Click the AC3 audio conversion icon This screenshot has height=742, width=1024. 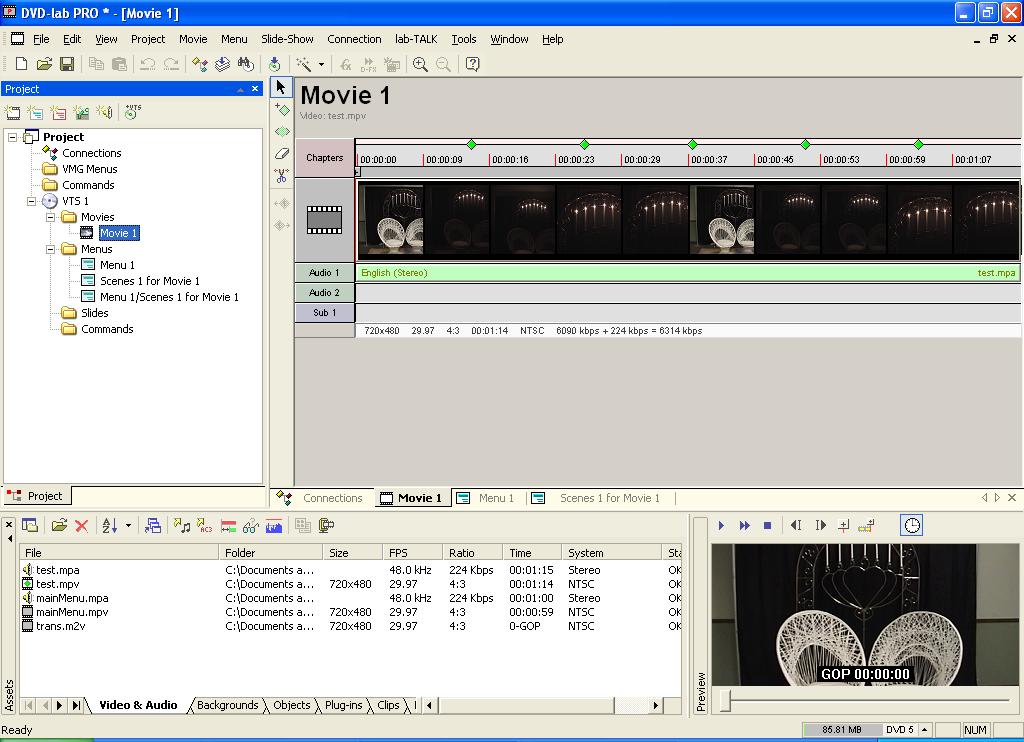[205, 526]
